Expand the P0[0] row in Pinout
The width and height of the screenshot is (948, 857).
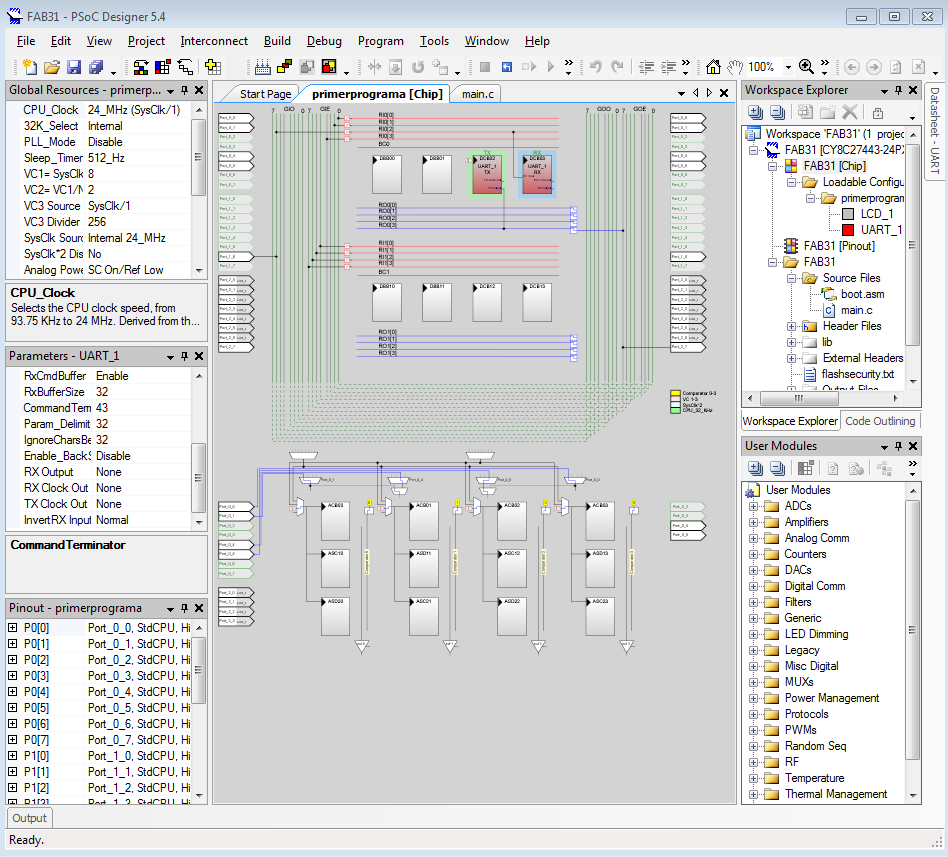13,628
